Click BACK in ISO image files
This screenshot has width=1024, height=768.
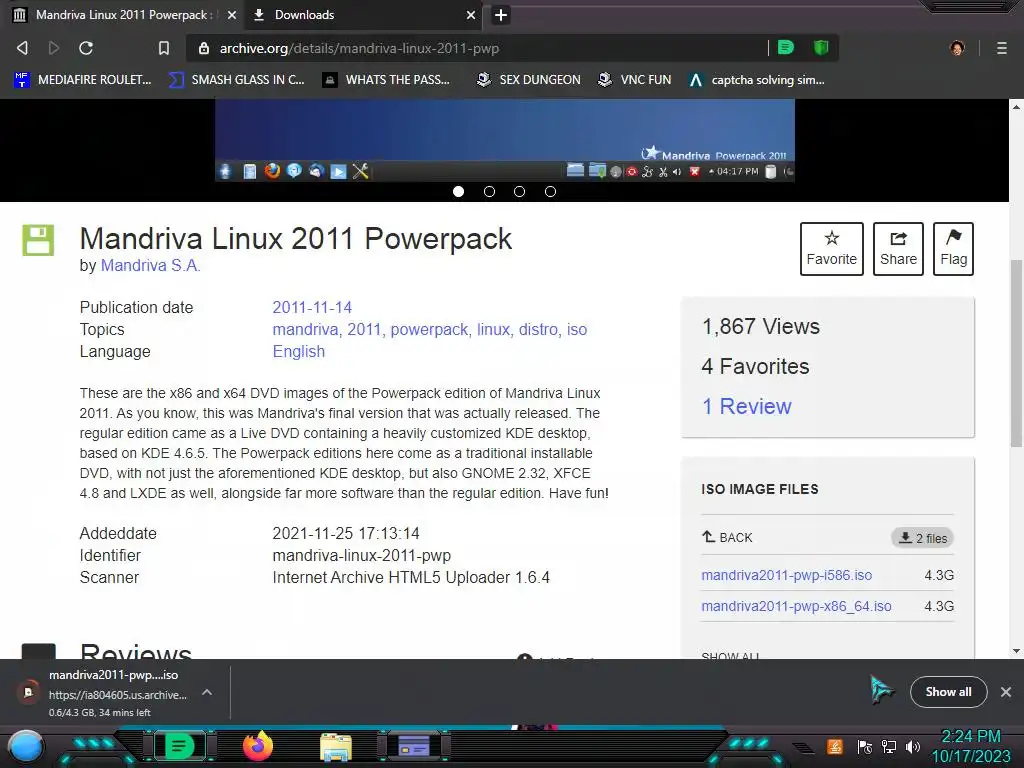pos(727,537)
